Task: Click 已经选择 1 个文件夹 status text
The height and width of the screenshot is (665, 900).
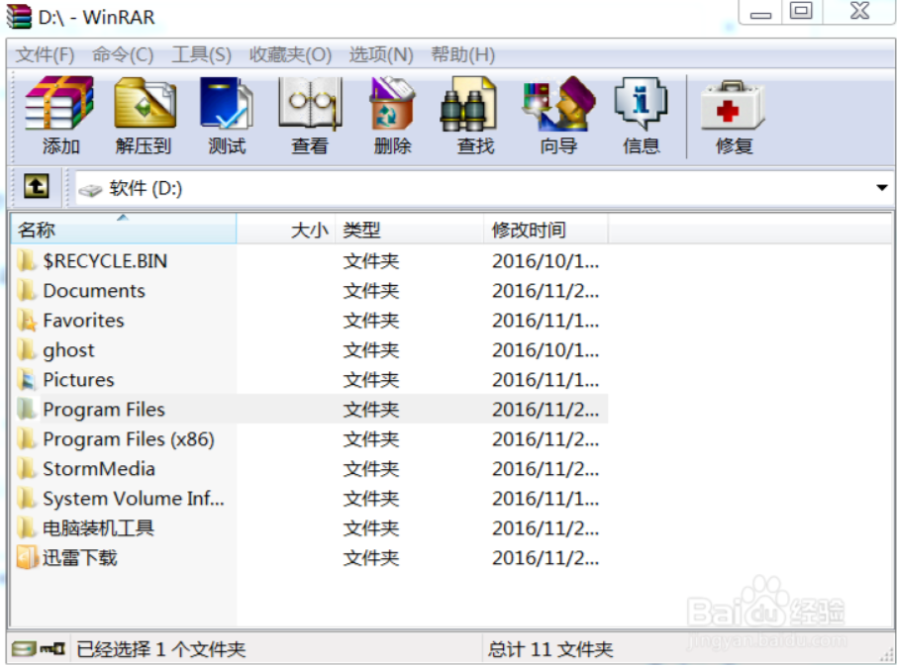Action: point(161,649)
